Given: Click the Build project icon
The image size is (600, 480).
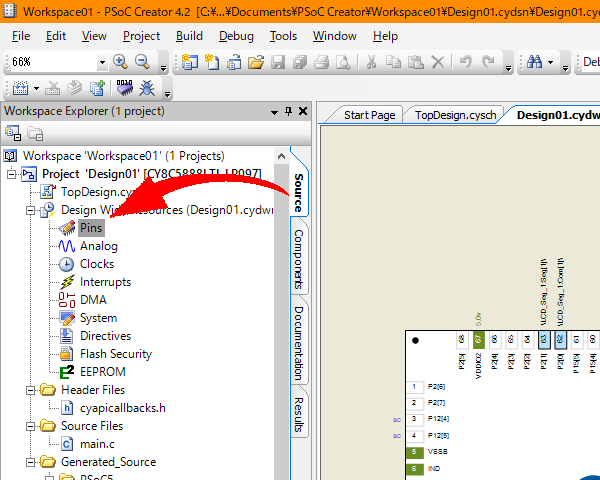Looking at the screenshot, I should (x=20, y=88).
